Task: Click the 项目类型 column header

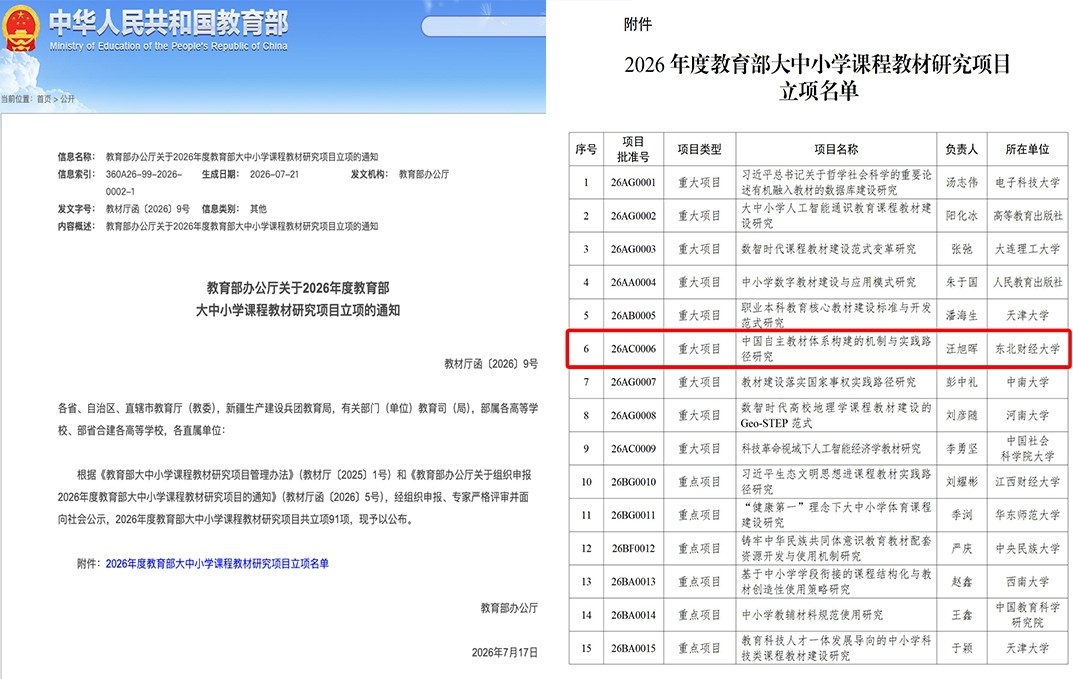Action: click(699, 149)
